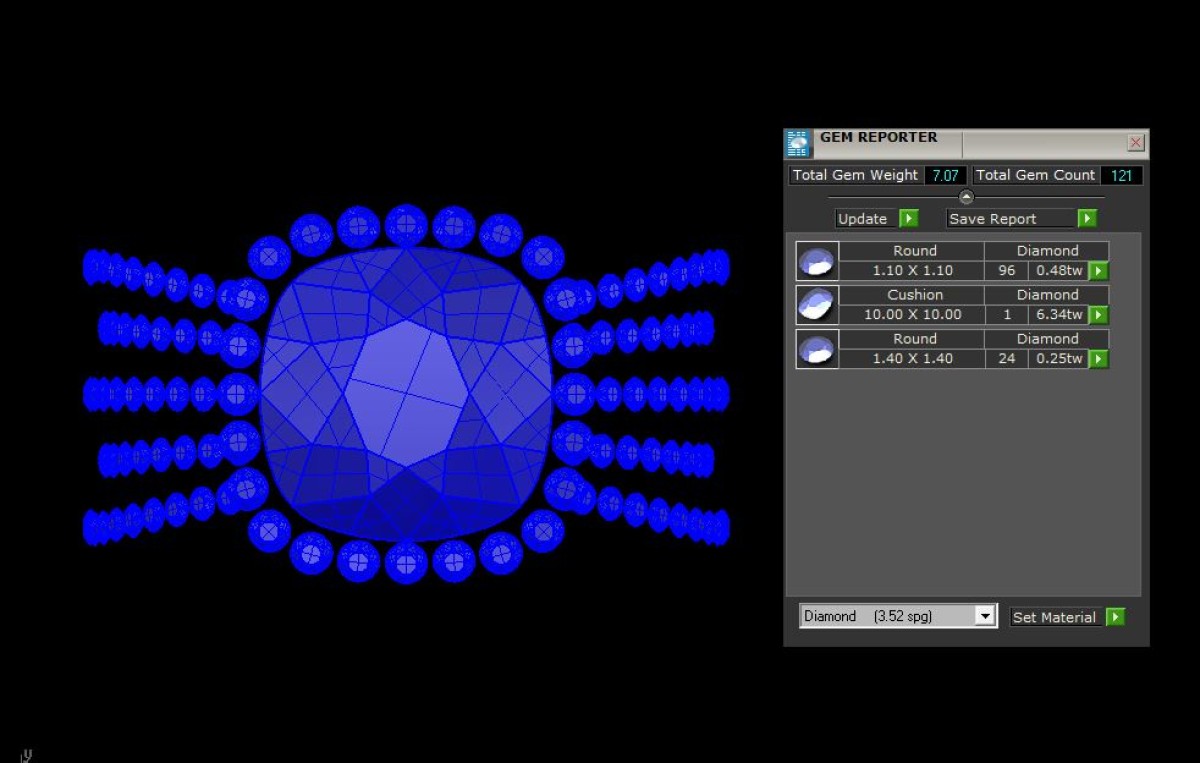The width and height of the screenshot is (1200, 763).
Task: Click the Total Gem Weight value field
Action: pos(945,175)
